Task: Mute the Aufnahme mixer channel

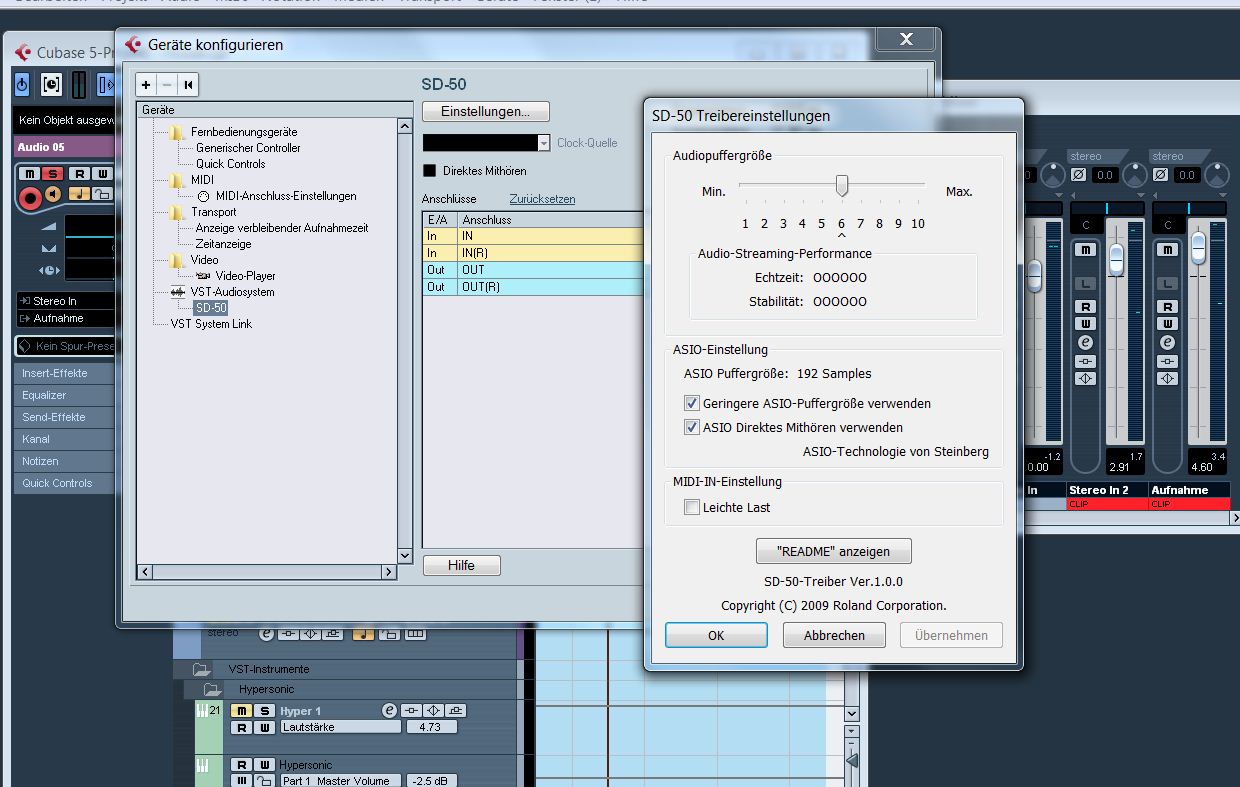Action: [1167, 249]
